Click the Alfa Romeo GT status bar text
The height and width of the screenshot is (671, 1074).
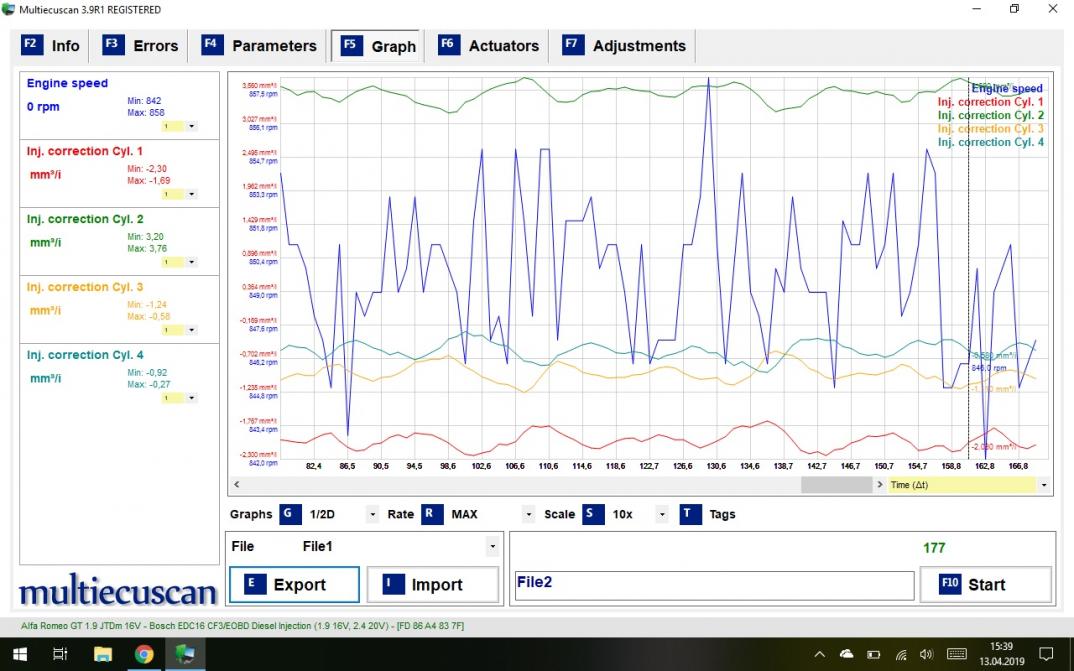tap(242, 626)
